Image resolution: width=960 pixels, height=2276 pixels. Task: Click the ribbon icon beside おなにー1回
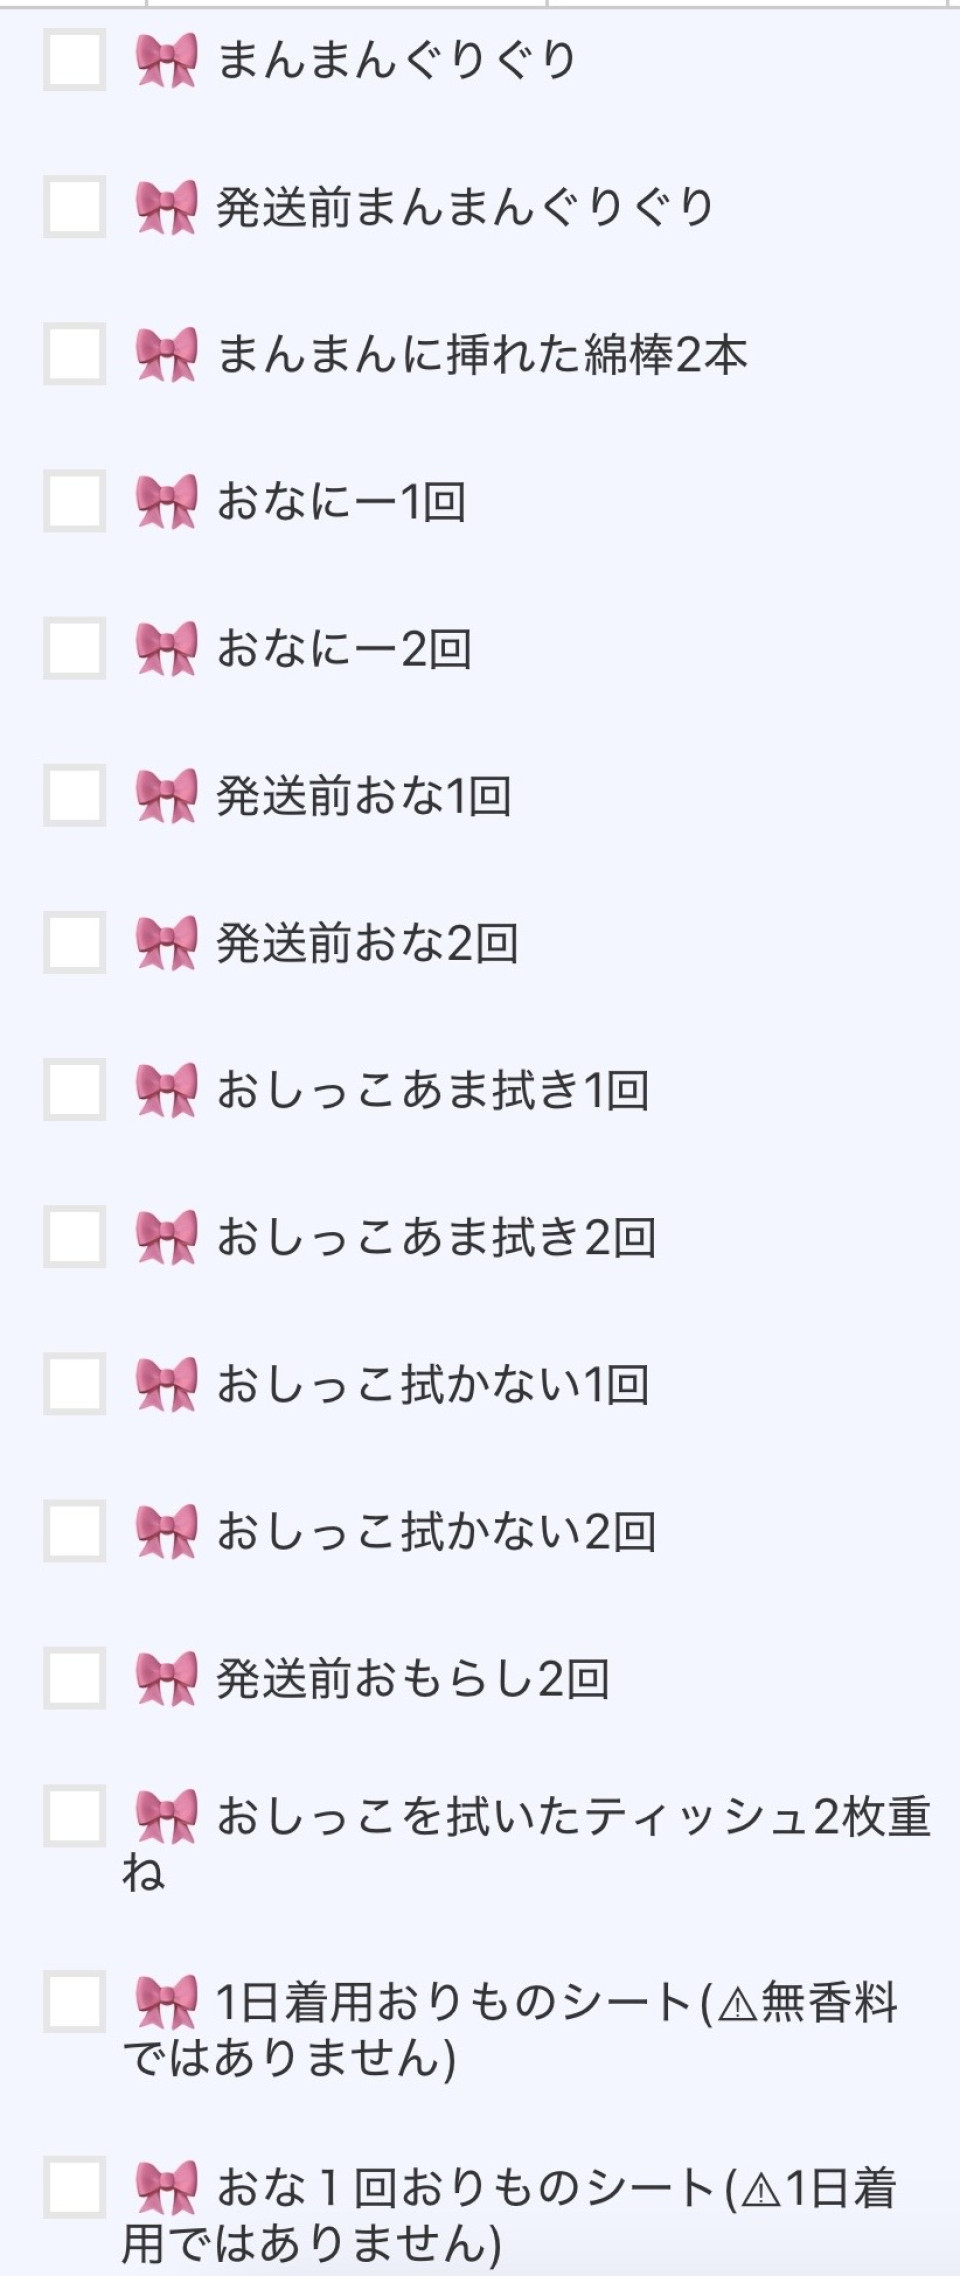166,502
